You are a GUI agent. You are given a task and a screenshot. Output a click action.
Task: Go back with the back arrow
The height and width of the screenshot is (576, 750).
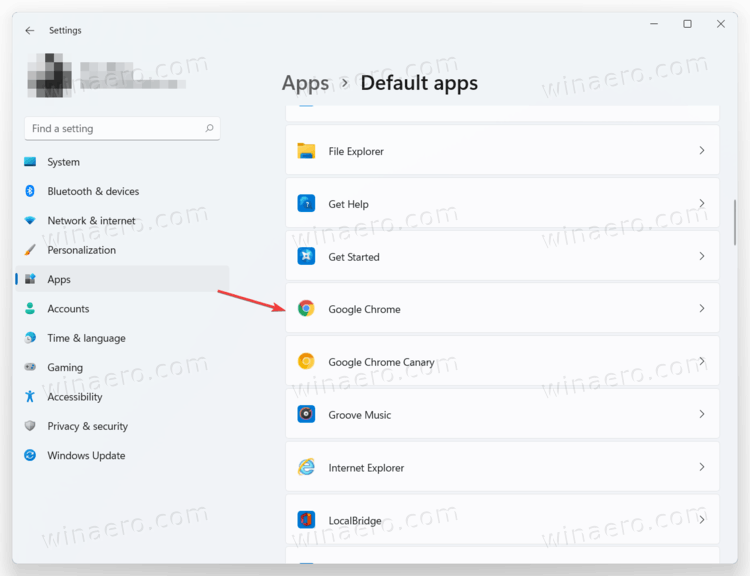[x=30, y=30]
